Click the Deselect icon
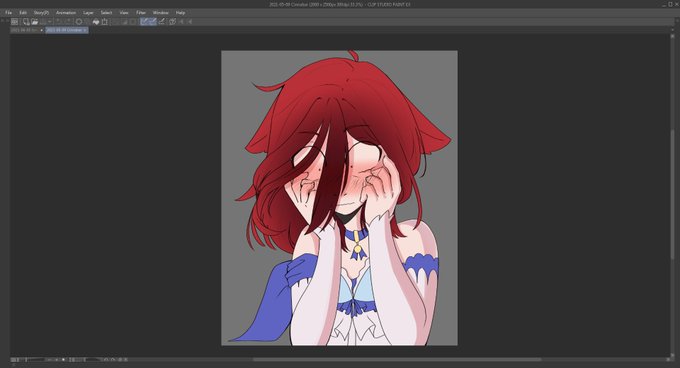 pyautogui.click(x=115, y=22)
